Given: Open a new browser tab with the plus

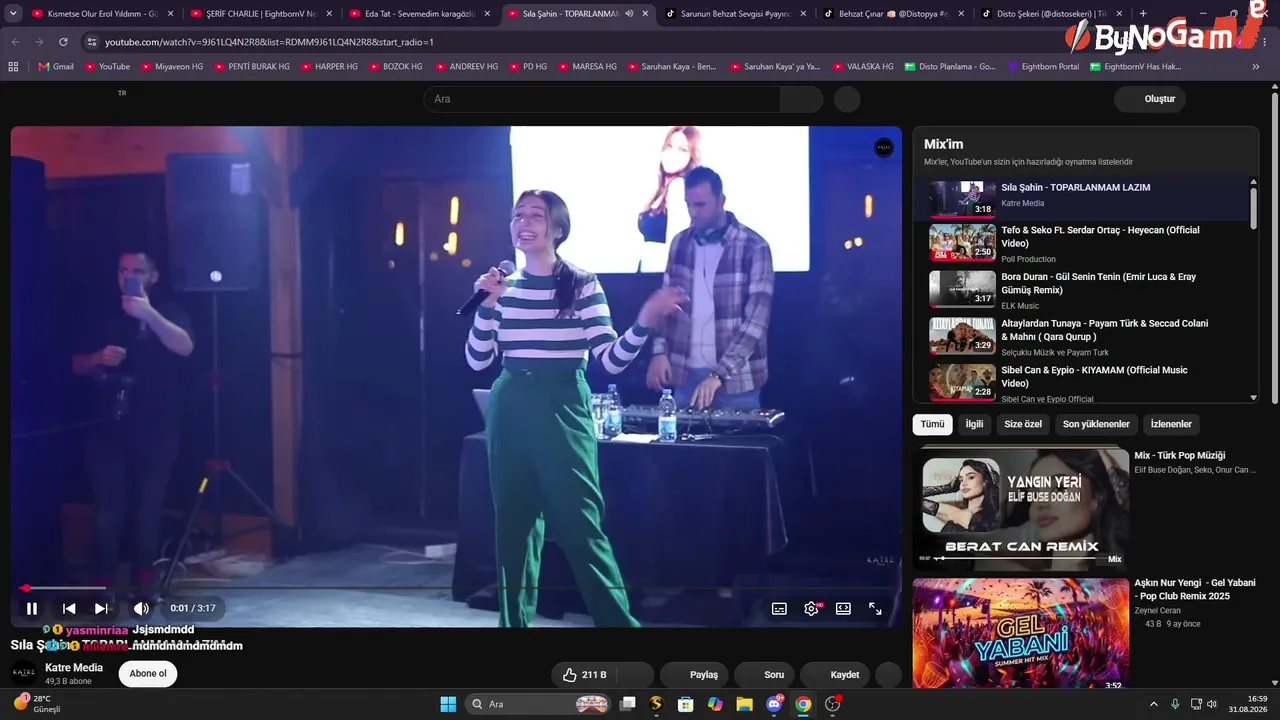Looking at the screenshot, I should [1143, 14].
